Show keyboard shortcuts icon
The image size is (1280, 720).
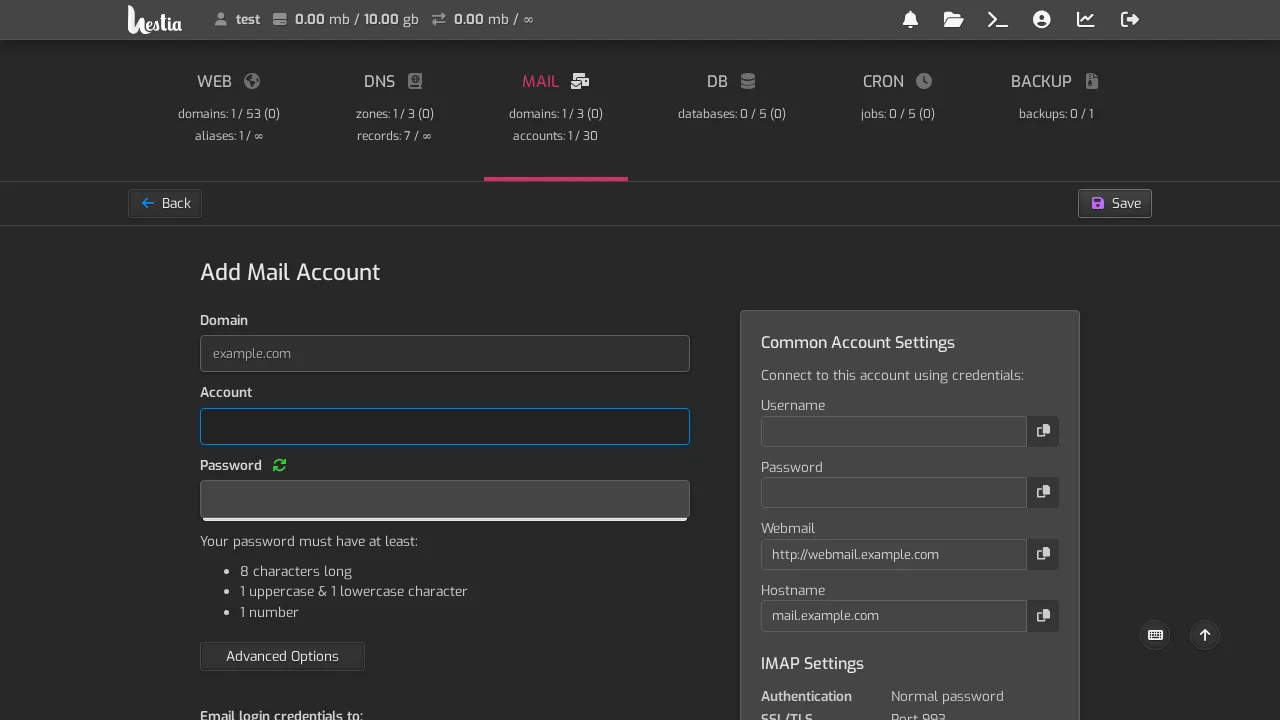coord(1155,635)
